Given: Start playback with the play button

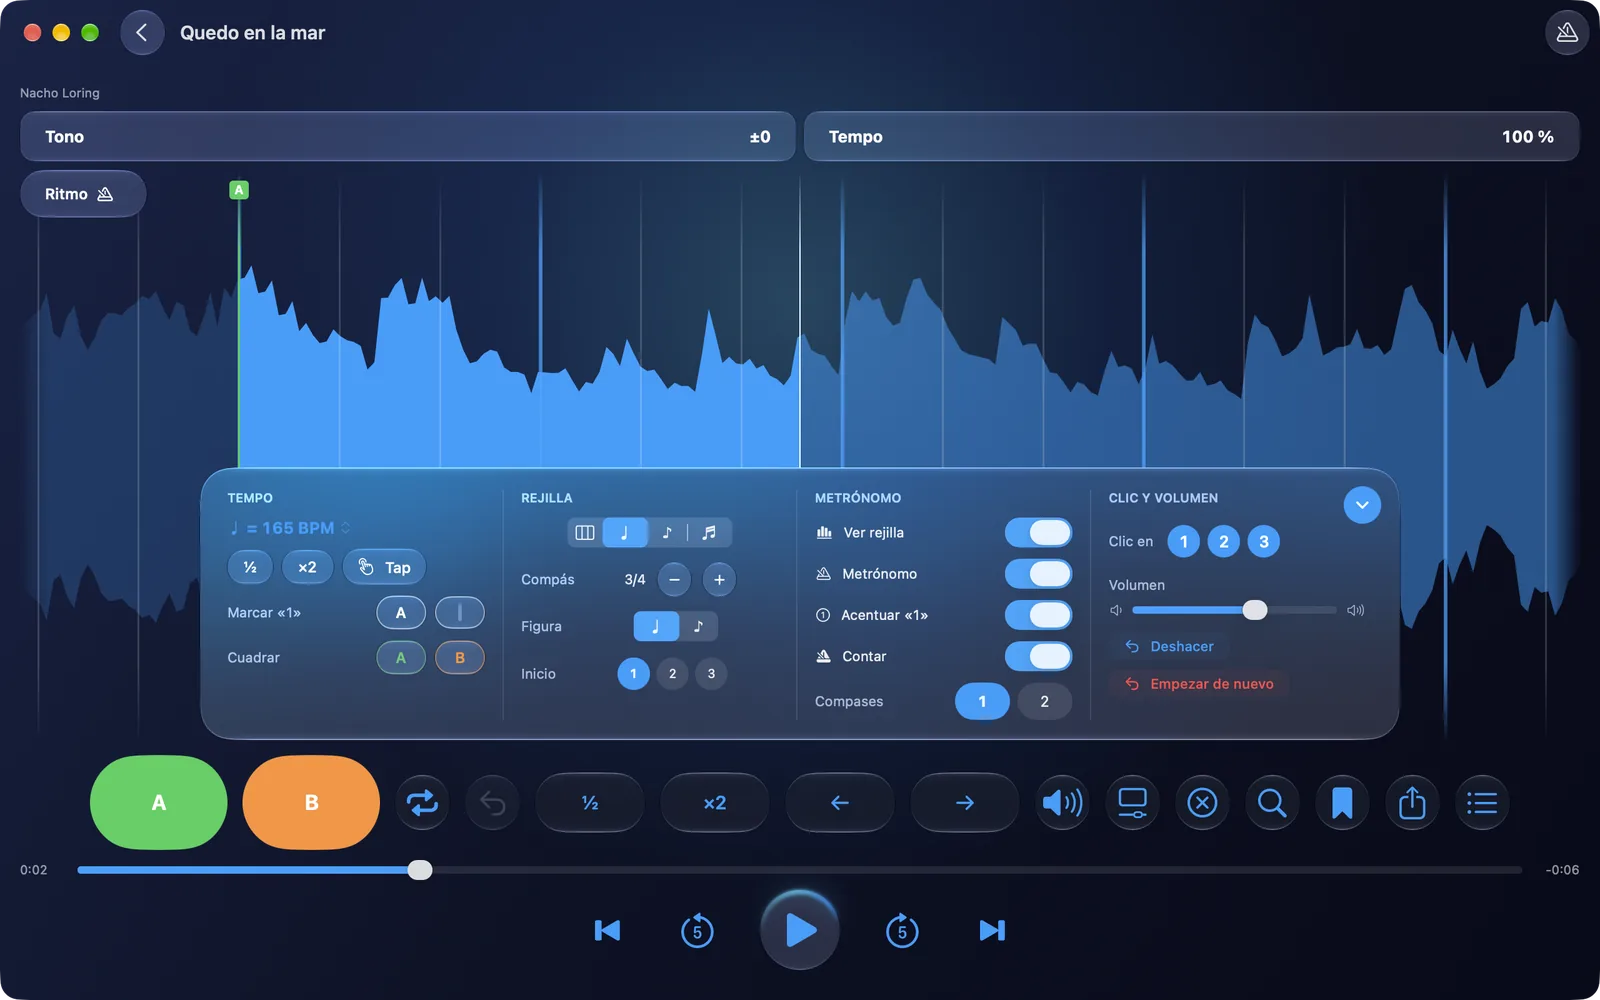Looking at the screenshot, I should click(800, 930).
